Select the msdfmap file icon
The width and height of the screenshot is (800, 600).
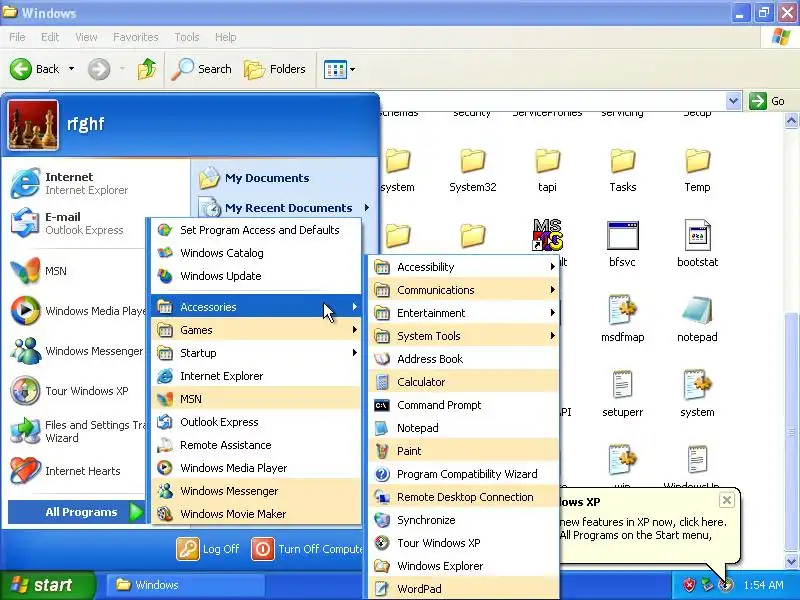tap(622, 310)
